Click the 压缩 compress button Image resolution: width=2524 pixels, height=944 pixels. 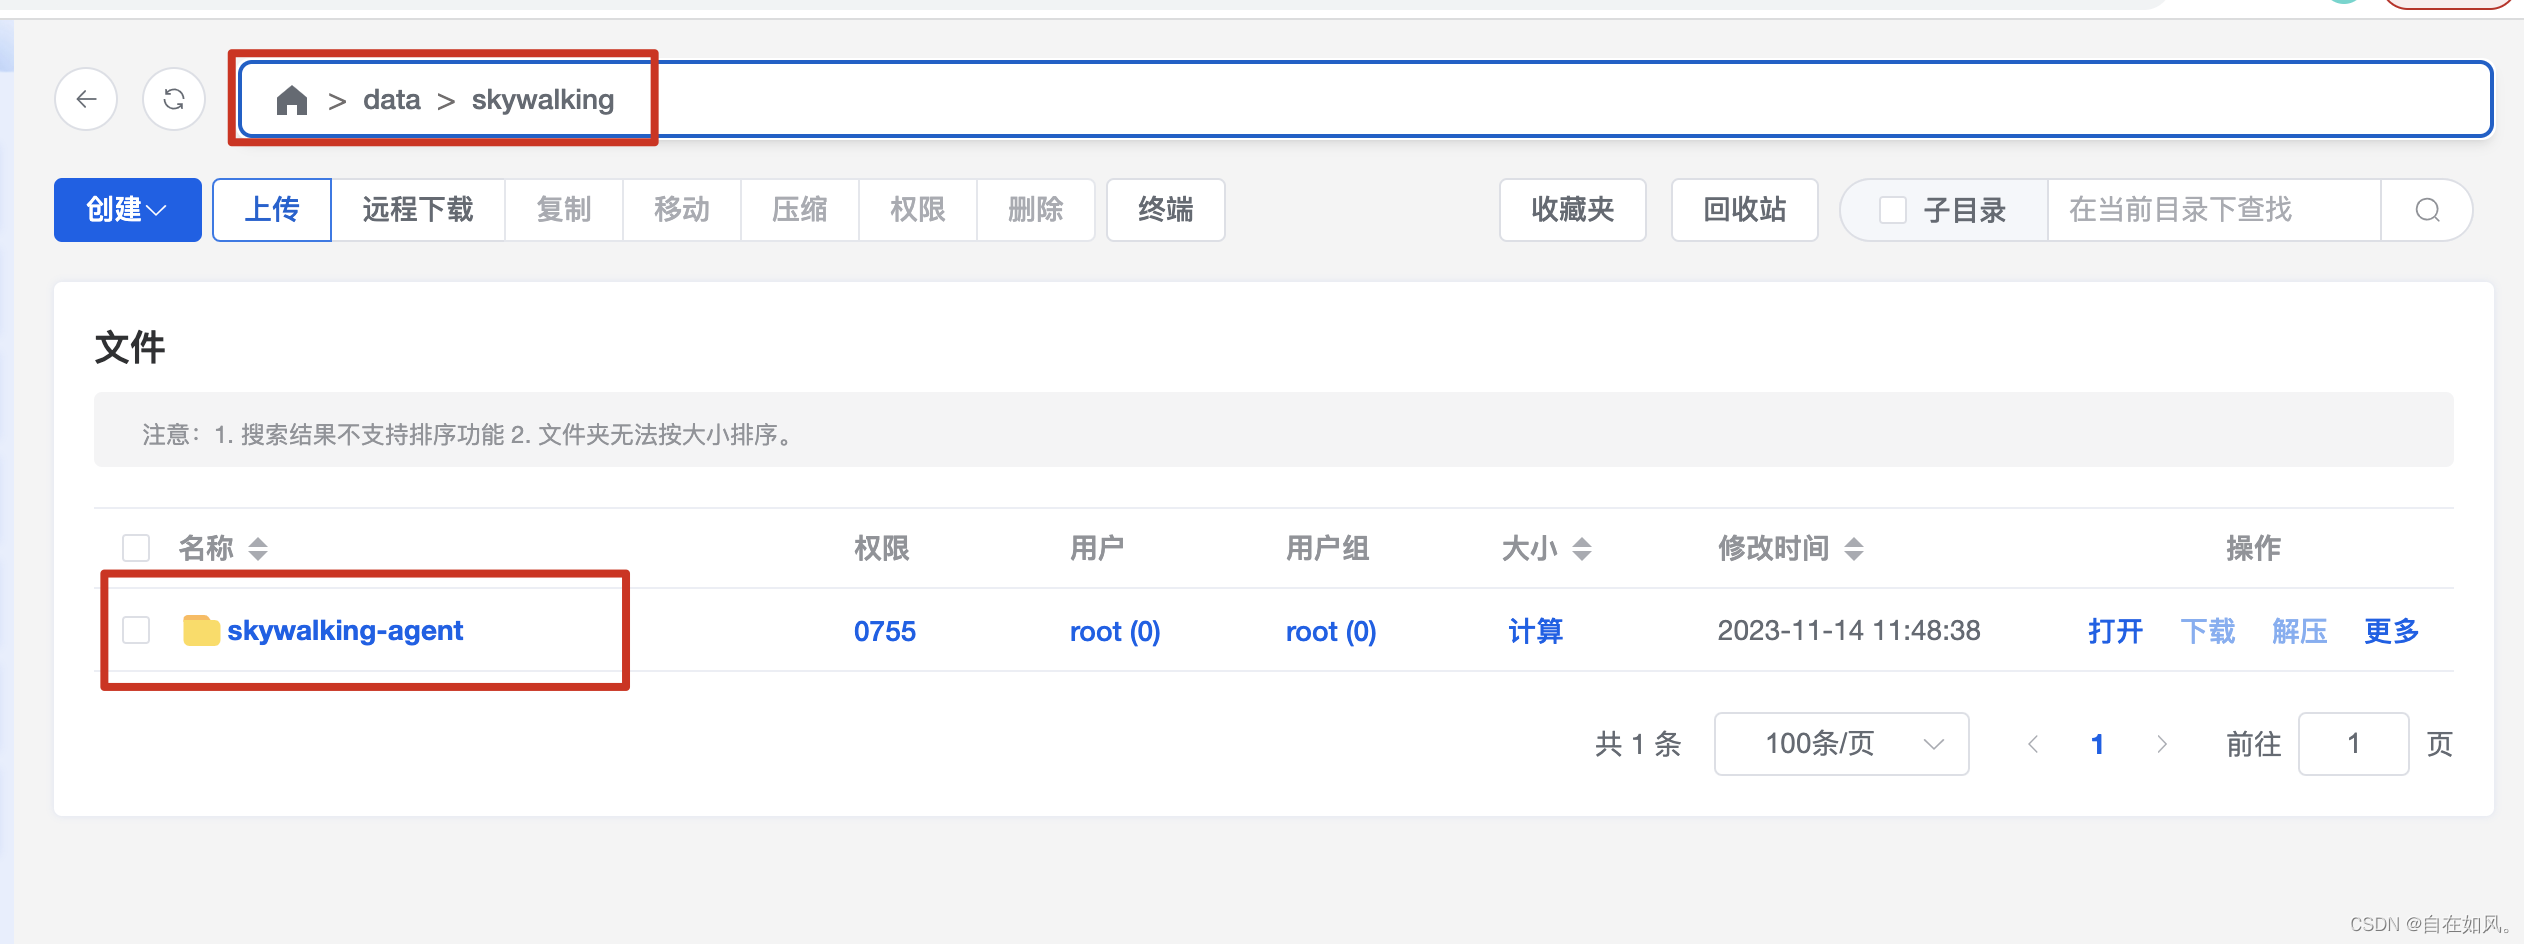800,210
